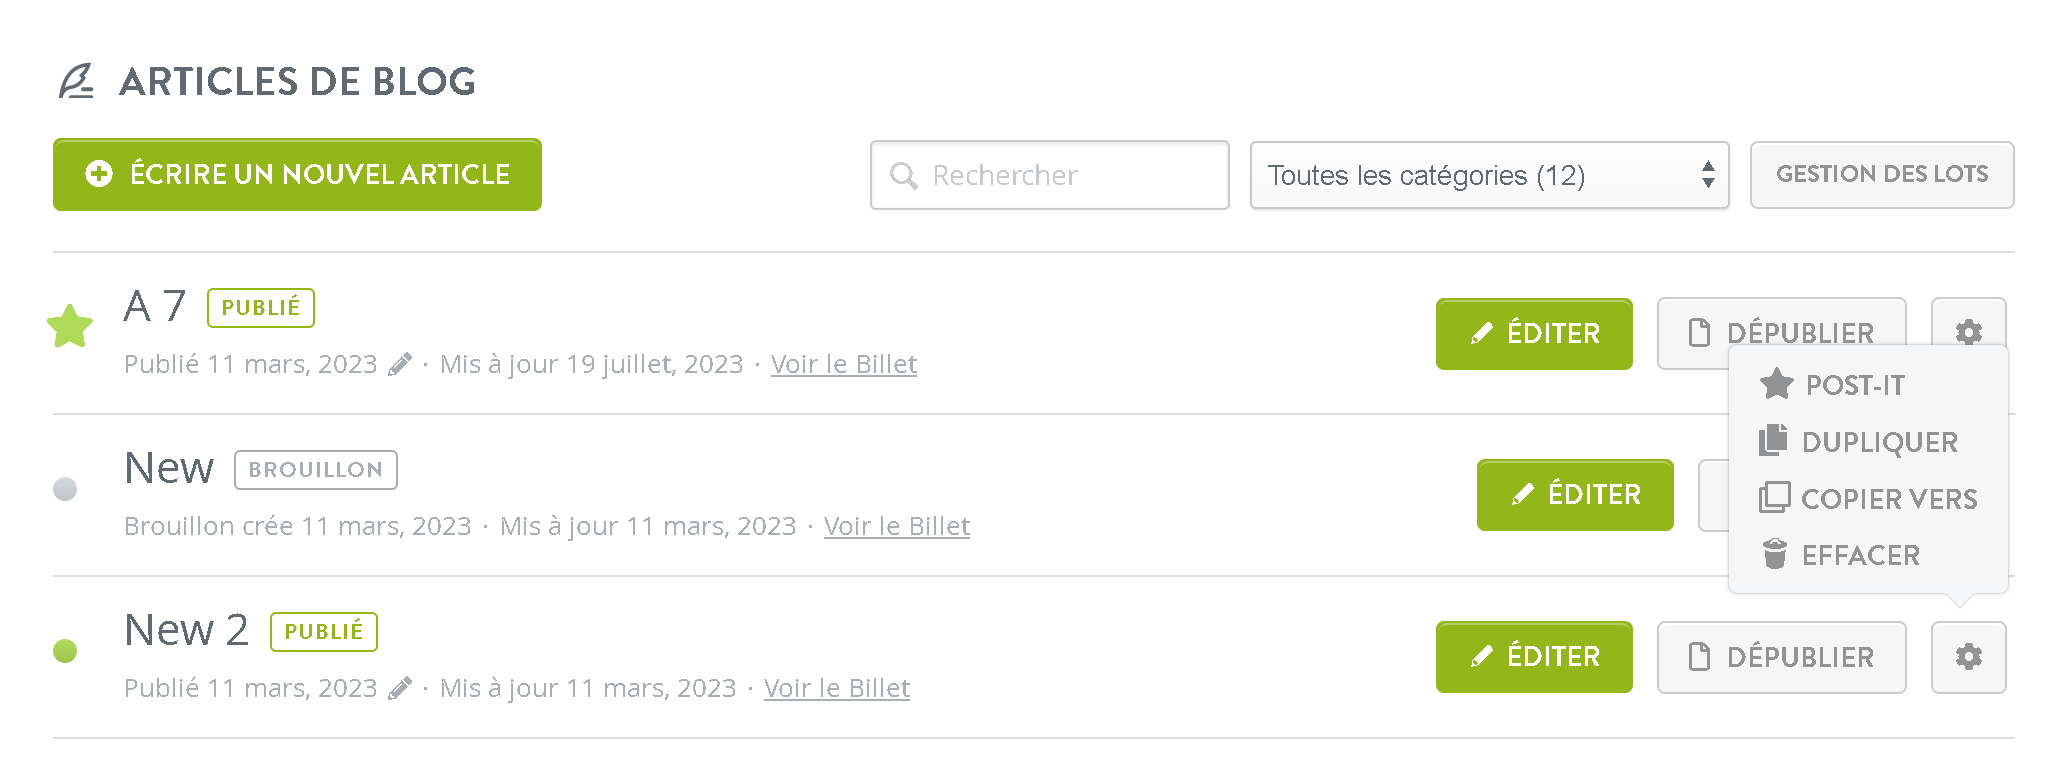Screen dimensions: 2062x764
Task: Click the magnifier icon in the search box
Action: tap(904, 176)
